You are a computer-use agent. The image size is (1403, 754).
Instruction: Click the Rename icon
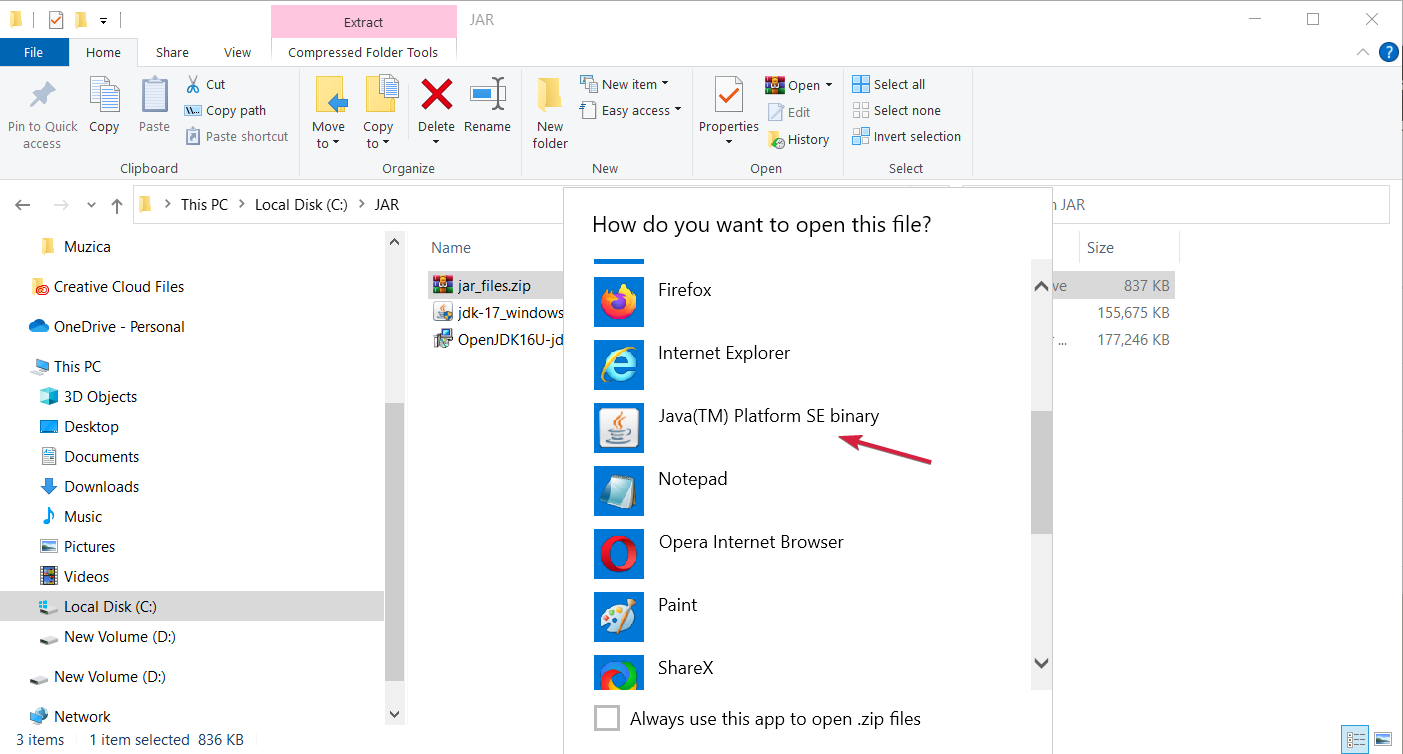pyautogui.click(x=488, y=95)
